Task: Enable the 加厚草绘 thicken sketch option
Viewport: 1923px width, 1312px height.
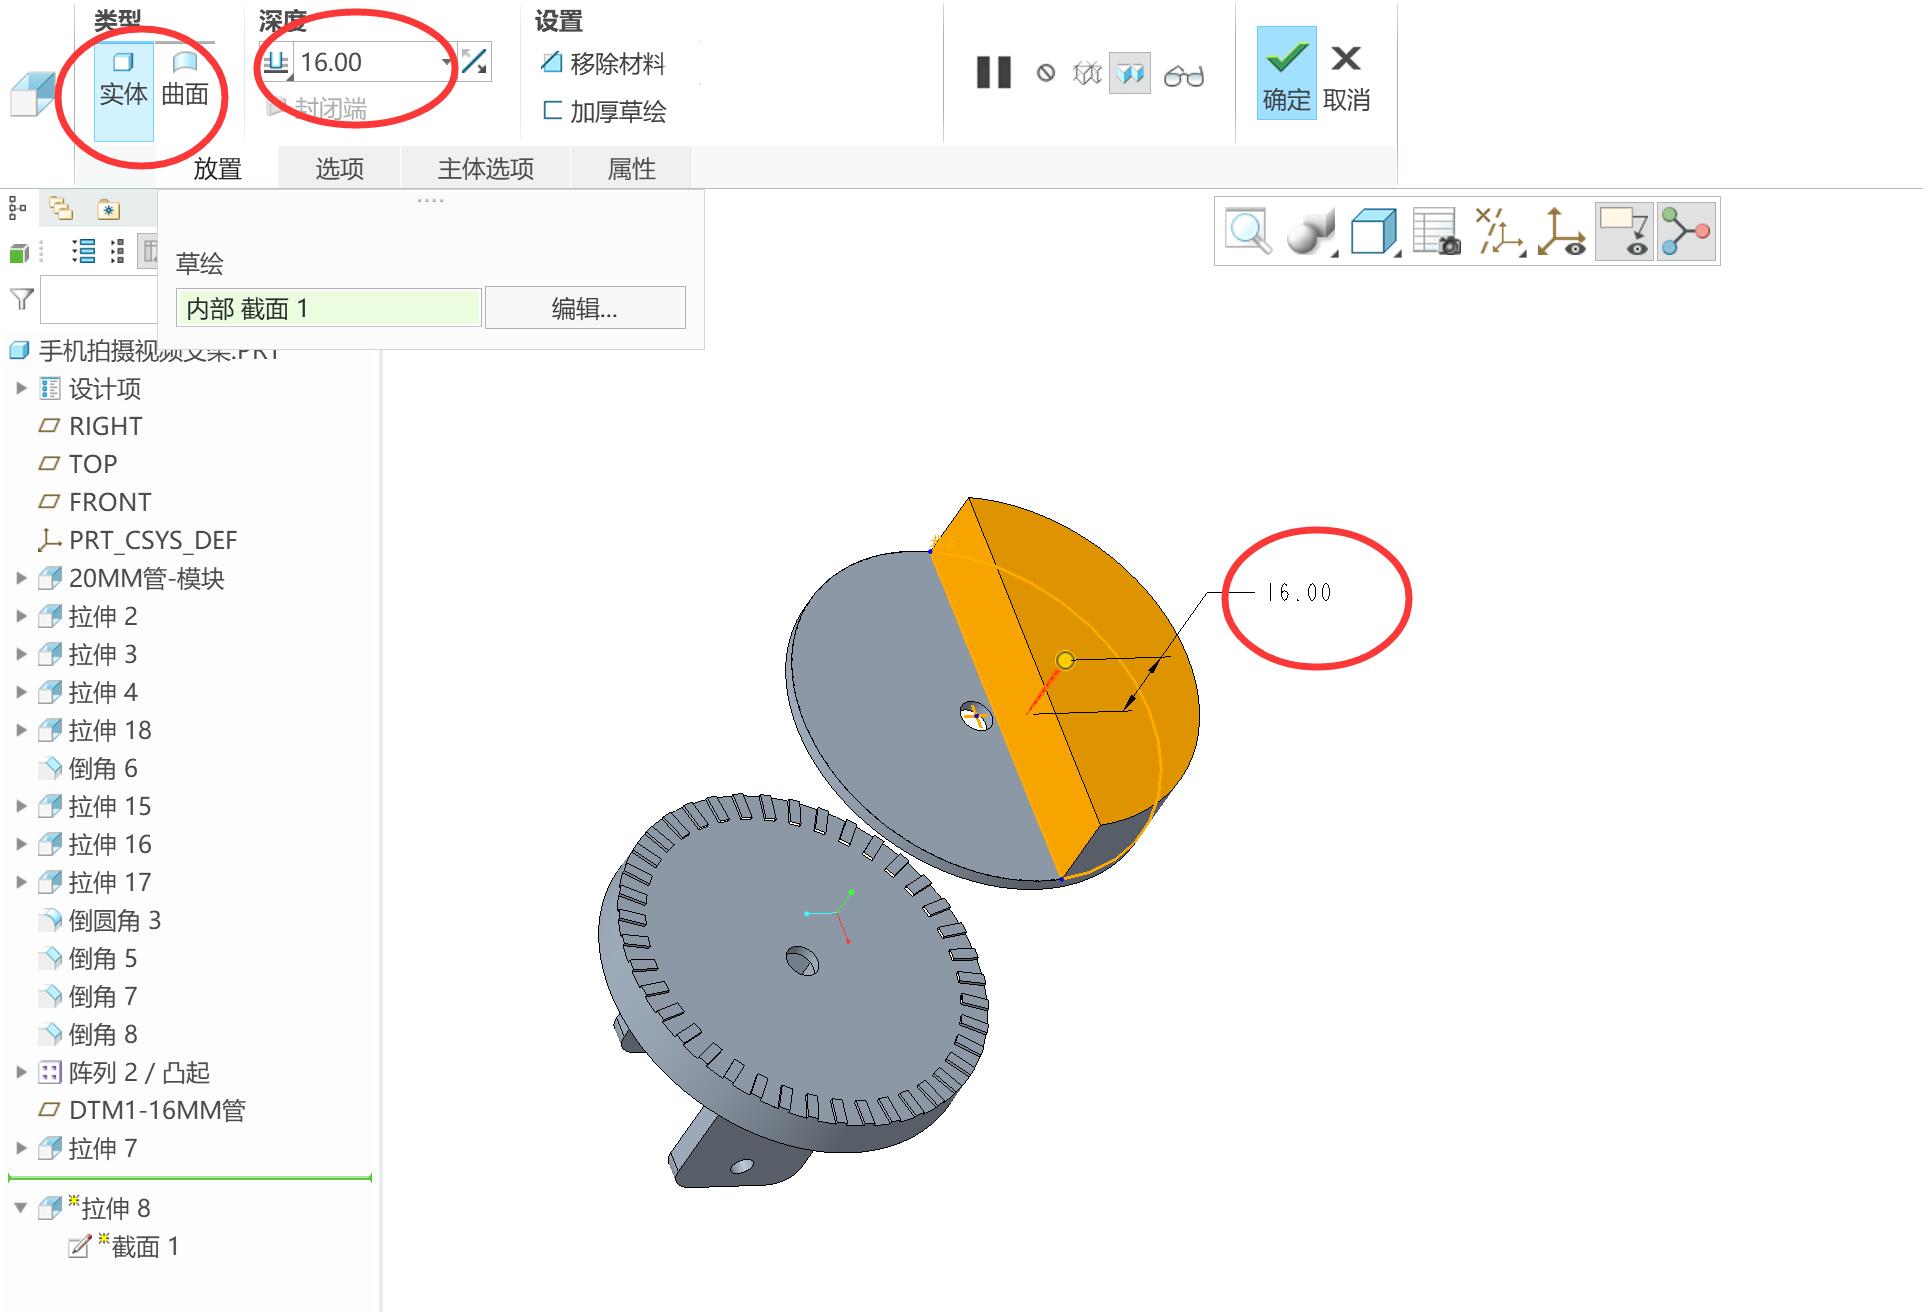Action: coord(604,112)
